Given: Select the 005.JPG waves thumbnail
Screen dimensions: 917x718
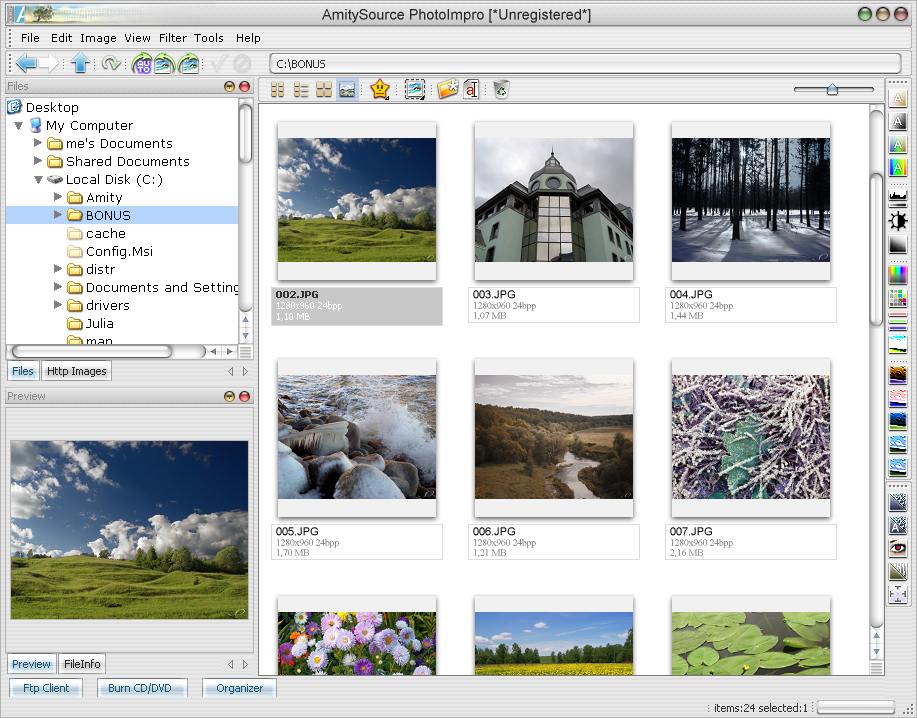Looking at the screenshot, I should click(357, 437).
